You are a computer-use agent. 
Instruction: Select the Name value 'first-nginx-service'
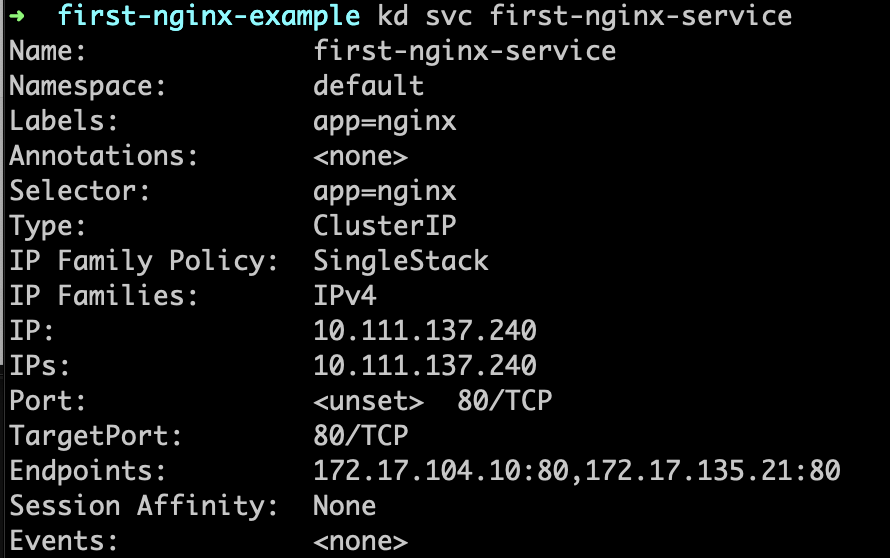click(x=464, y=51)
